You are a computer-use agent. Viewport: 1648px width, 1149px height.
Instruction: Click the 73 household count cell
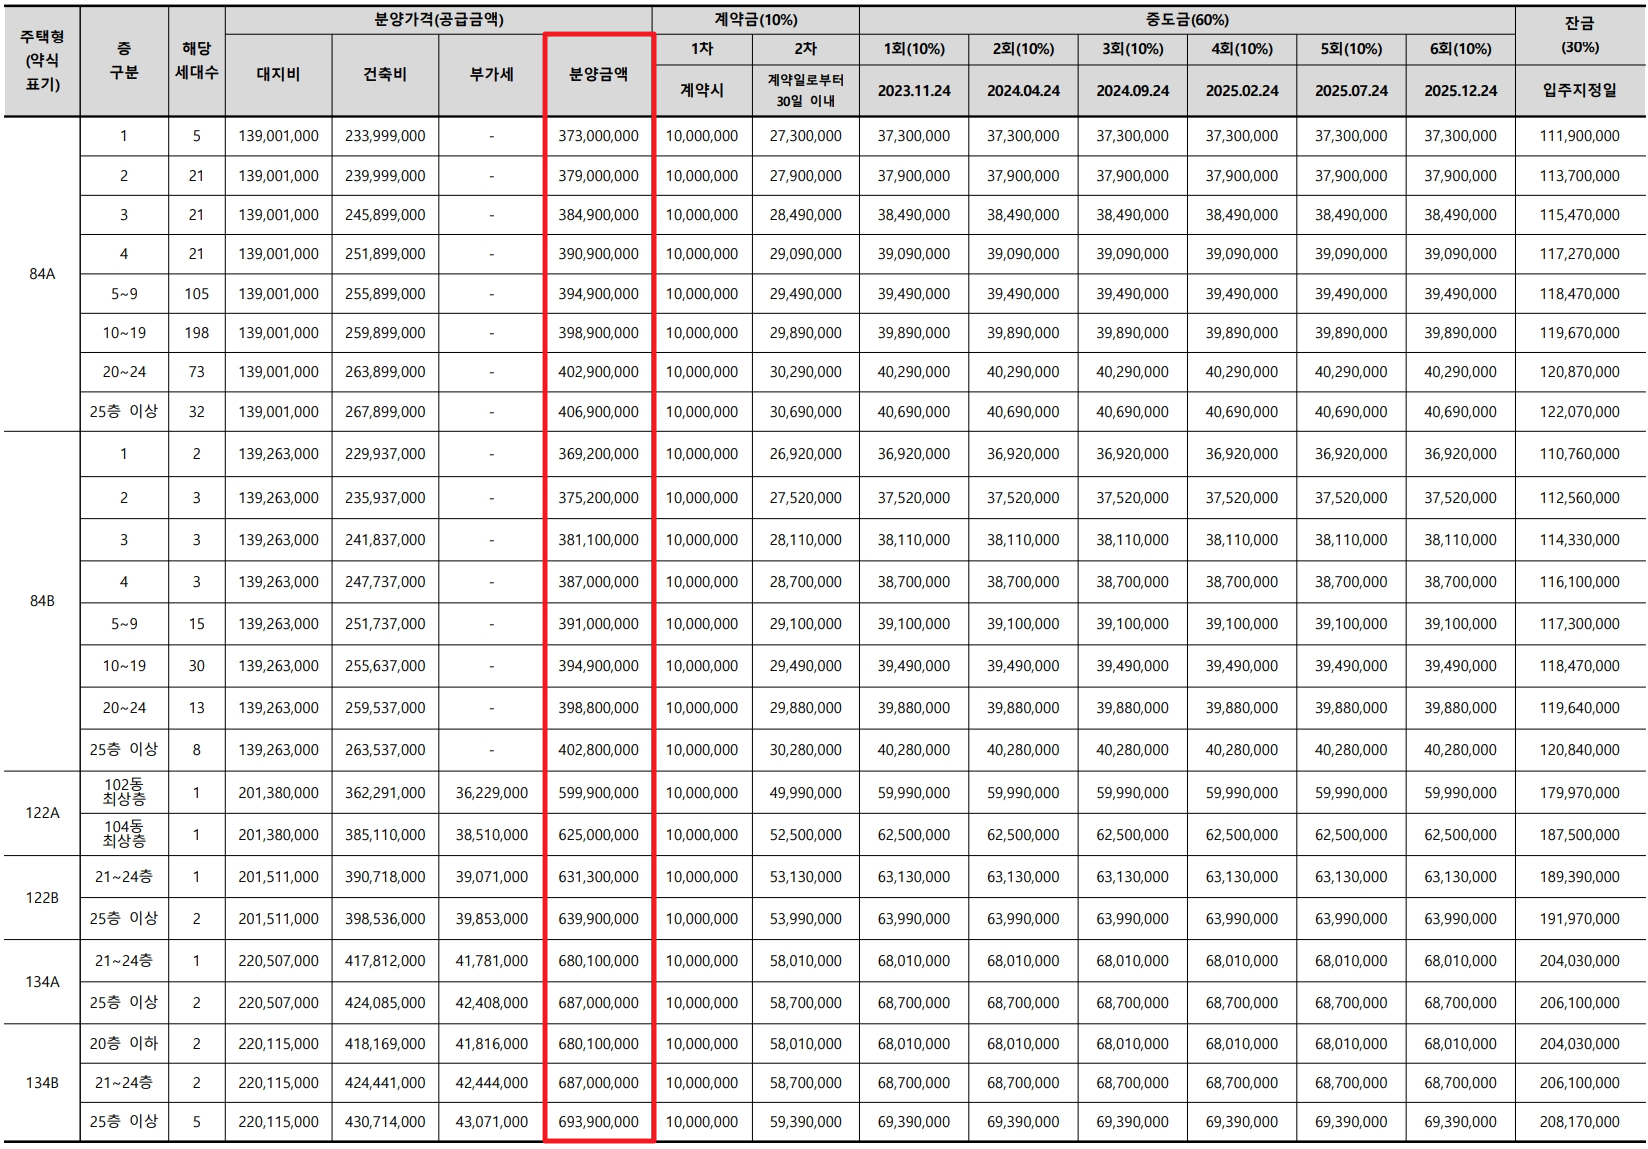196,372
